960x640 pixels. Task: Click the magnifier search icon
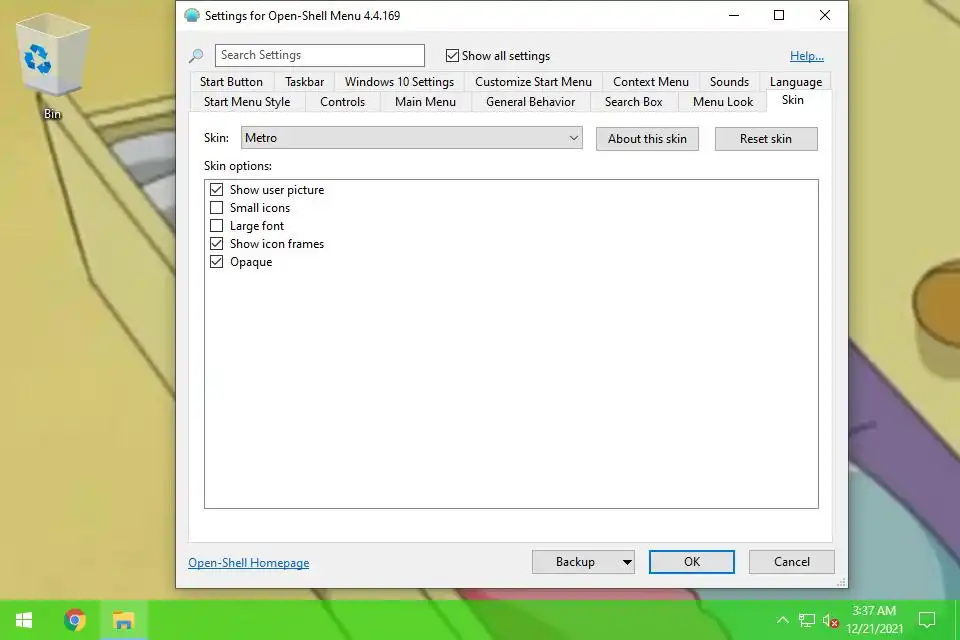coord(196,56)
